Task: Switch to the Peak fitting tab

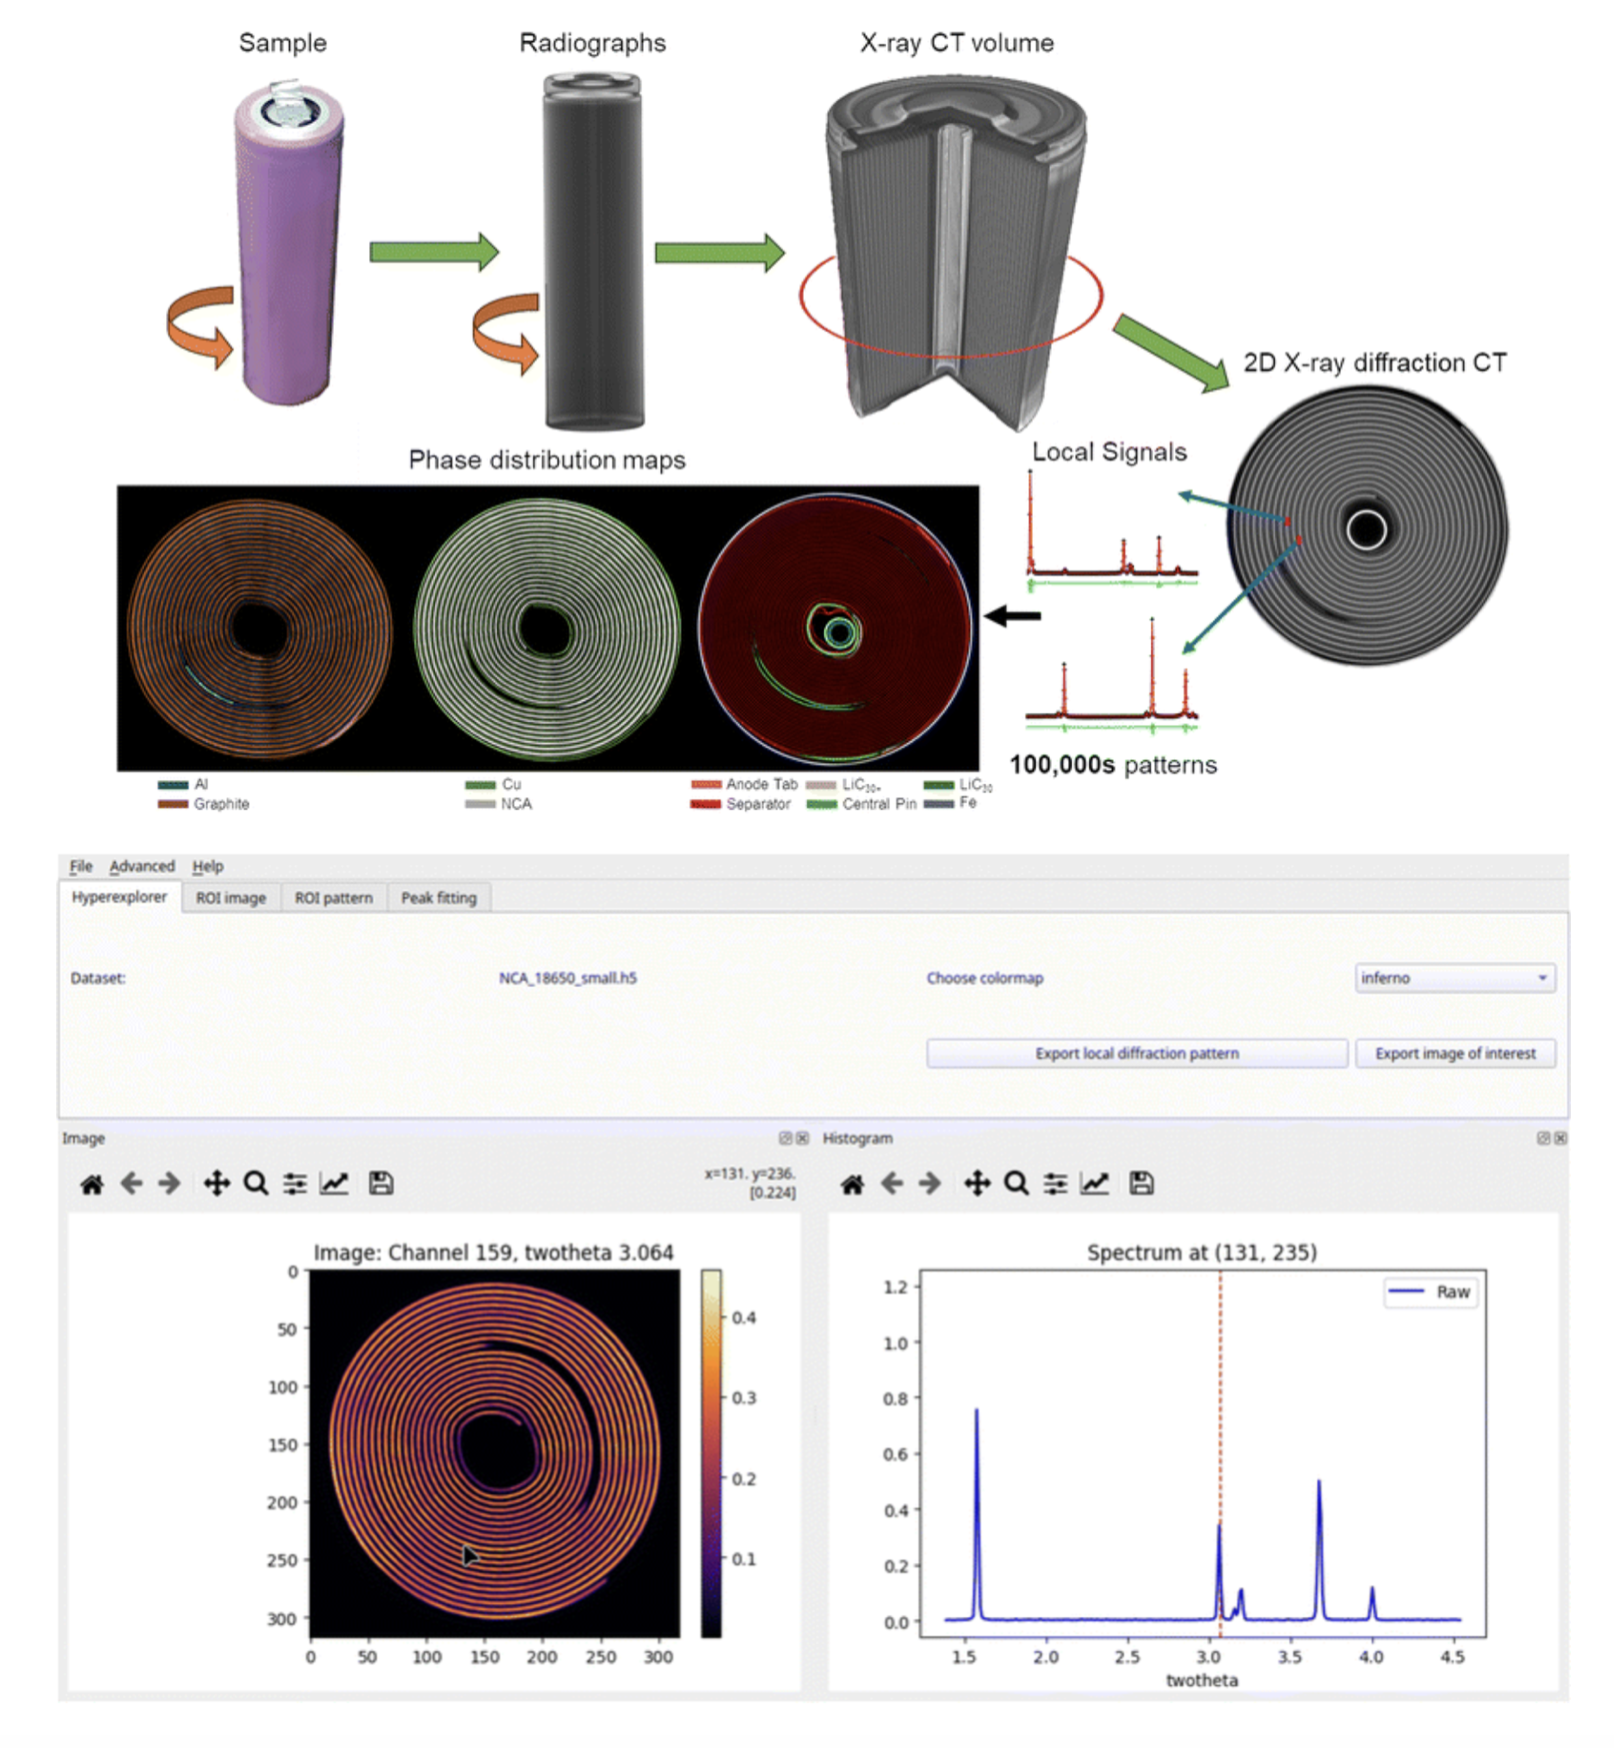Action: tap(439, 898)
